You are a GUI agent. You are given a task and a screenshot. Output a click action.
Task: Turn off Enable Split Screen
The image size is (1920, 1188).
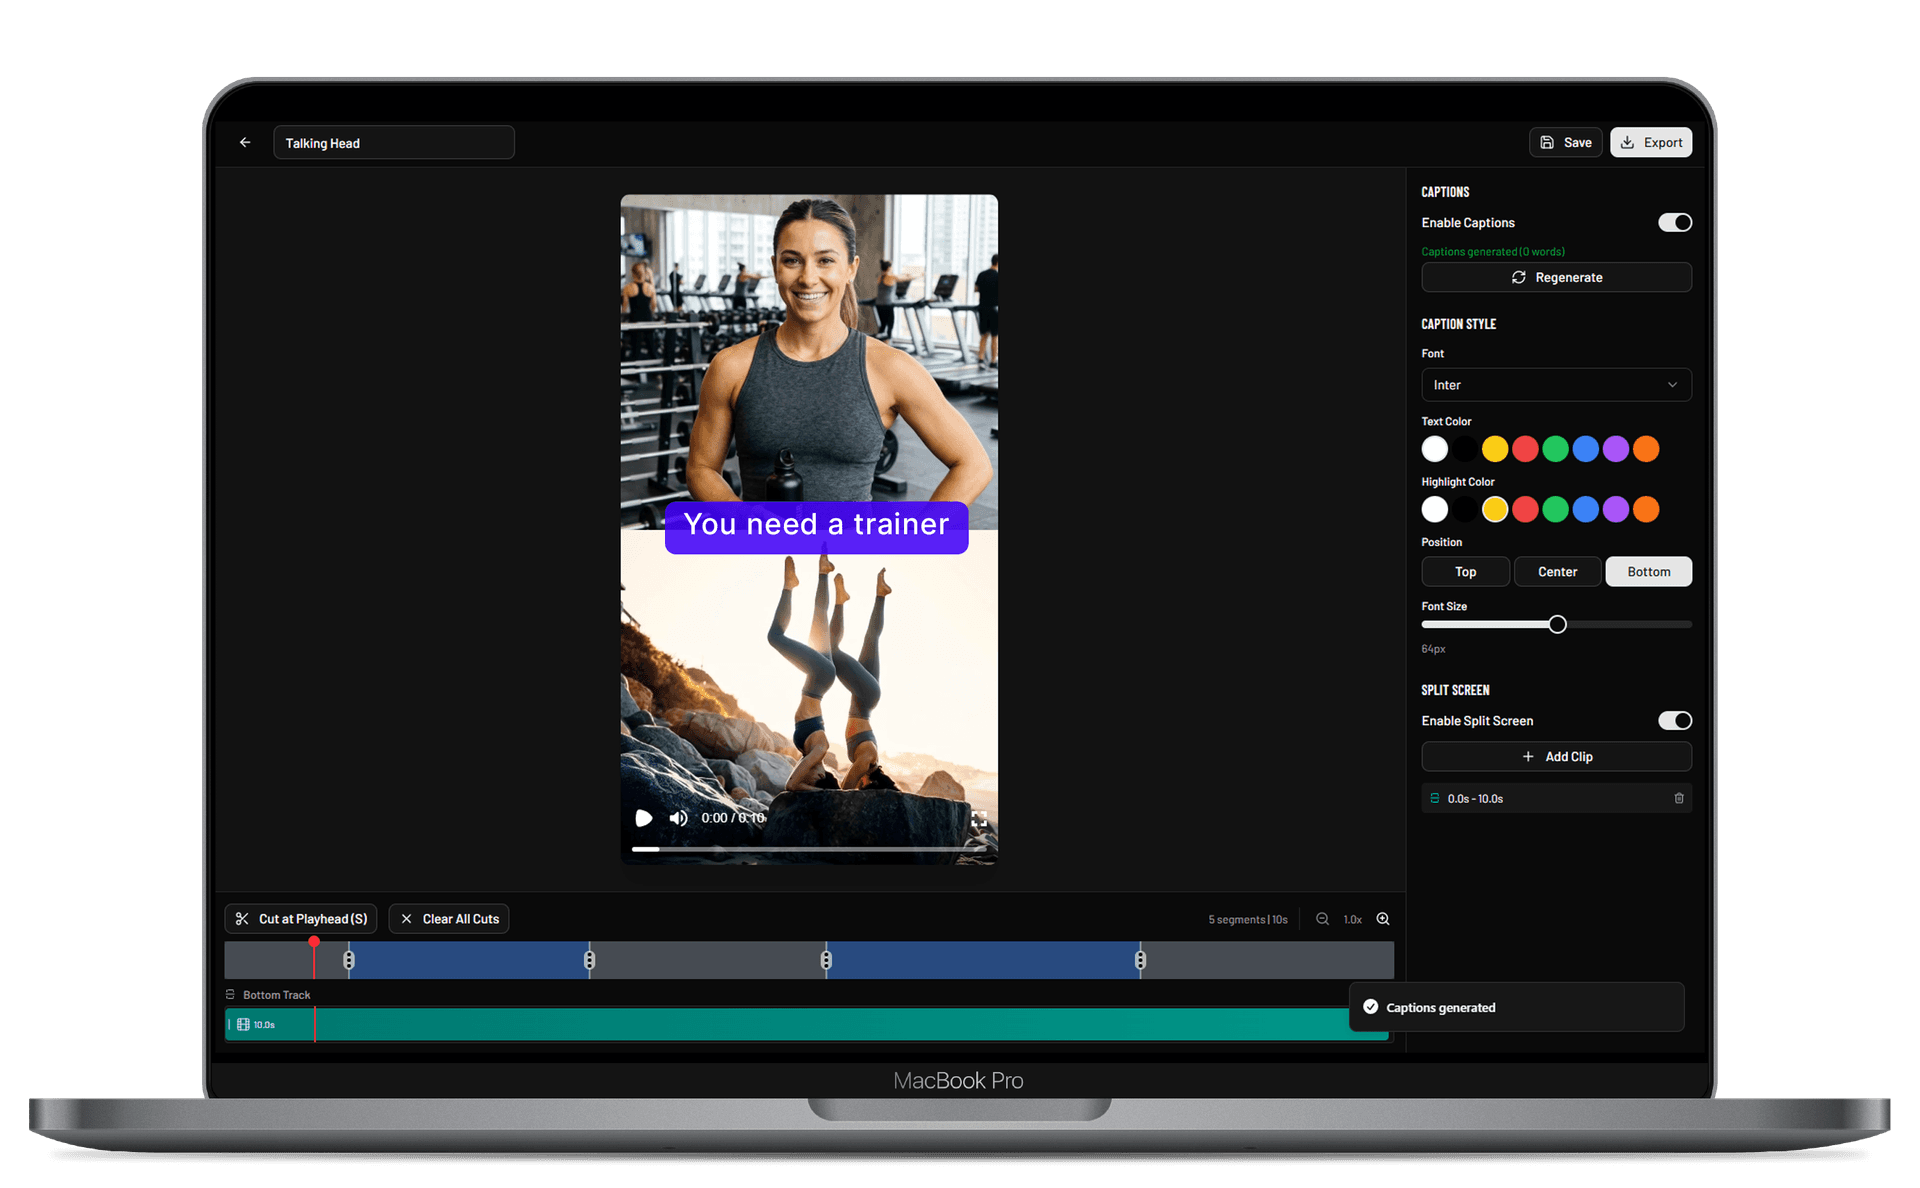(x=1675, y=720)
